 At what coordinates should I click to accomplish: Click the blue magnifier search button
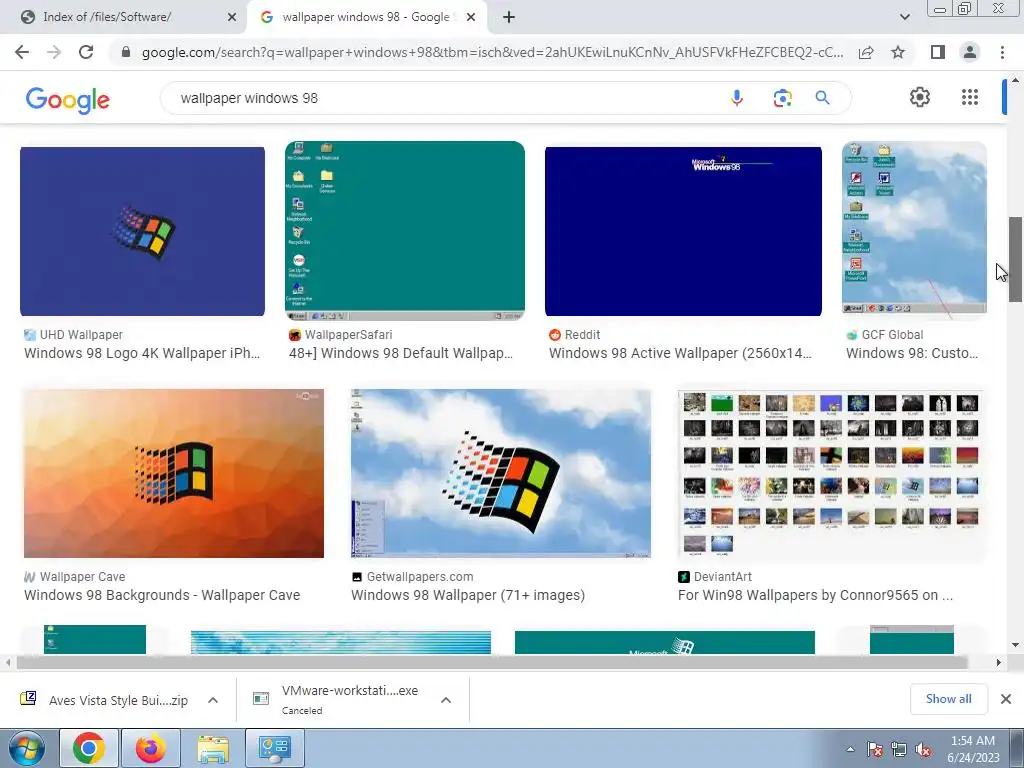(822, 98)
